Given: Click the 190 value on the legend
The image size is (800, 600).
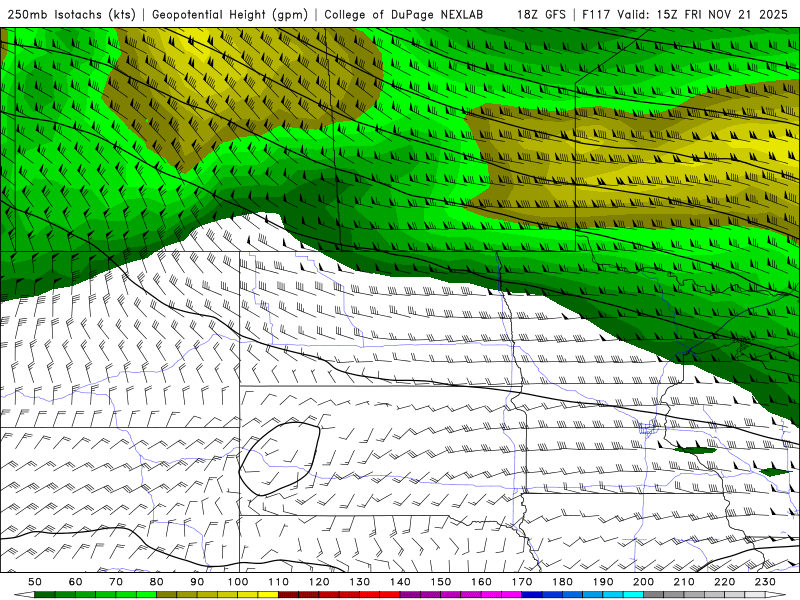Looking at the screenshot, I should [603, 582].
